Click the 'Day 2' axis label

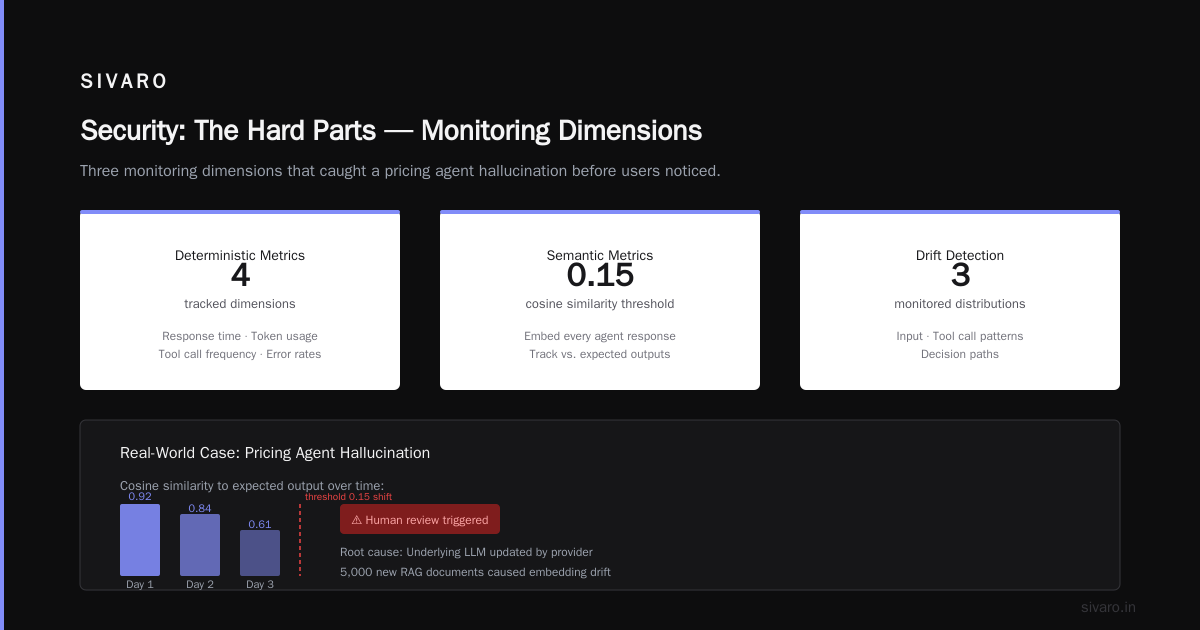coord(200,584)
